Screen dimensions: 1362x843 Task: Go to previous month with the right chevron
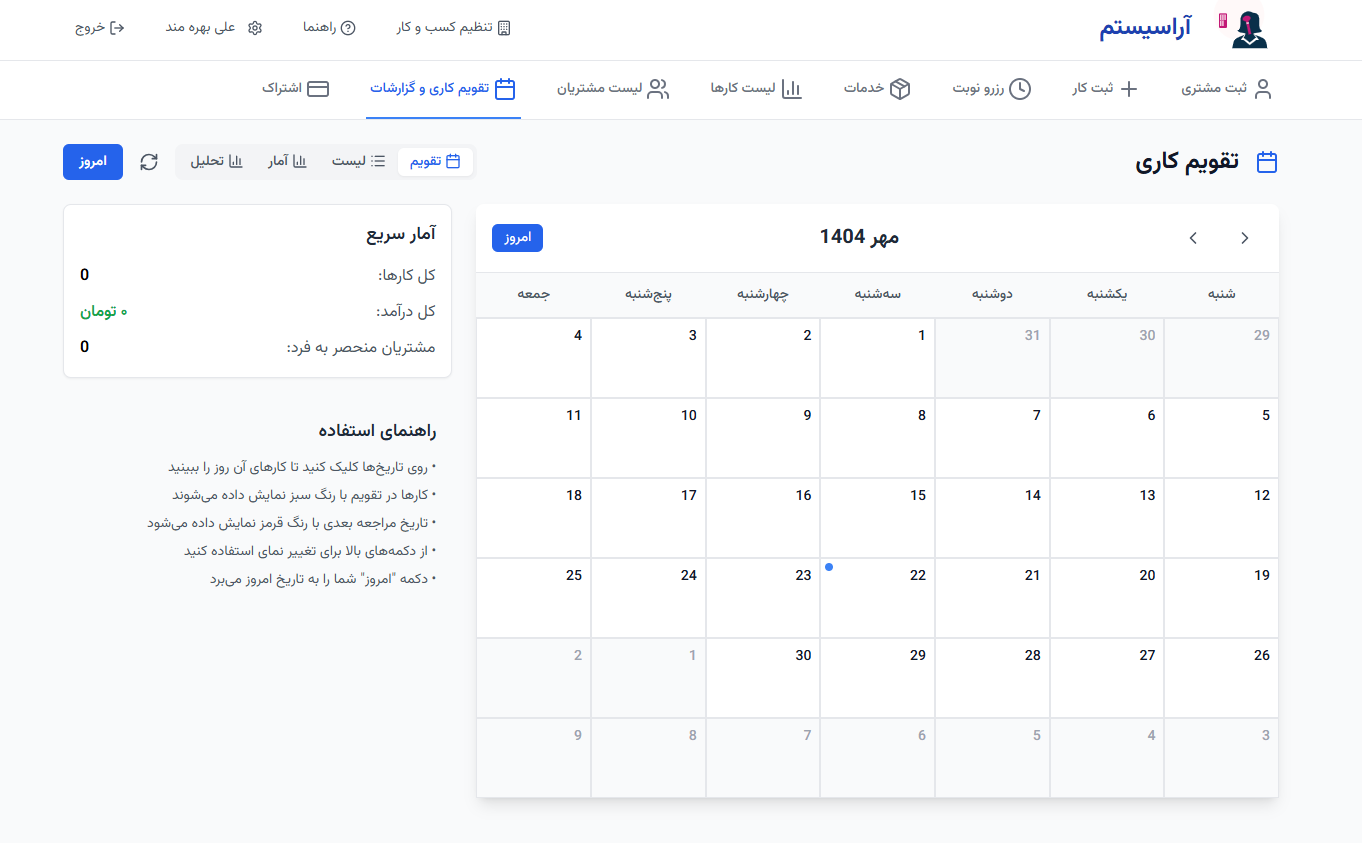click(1244, 238)
